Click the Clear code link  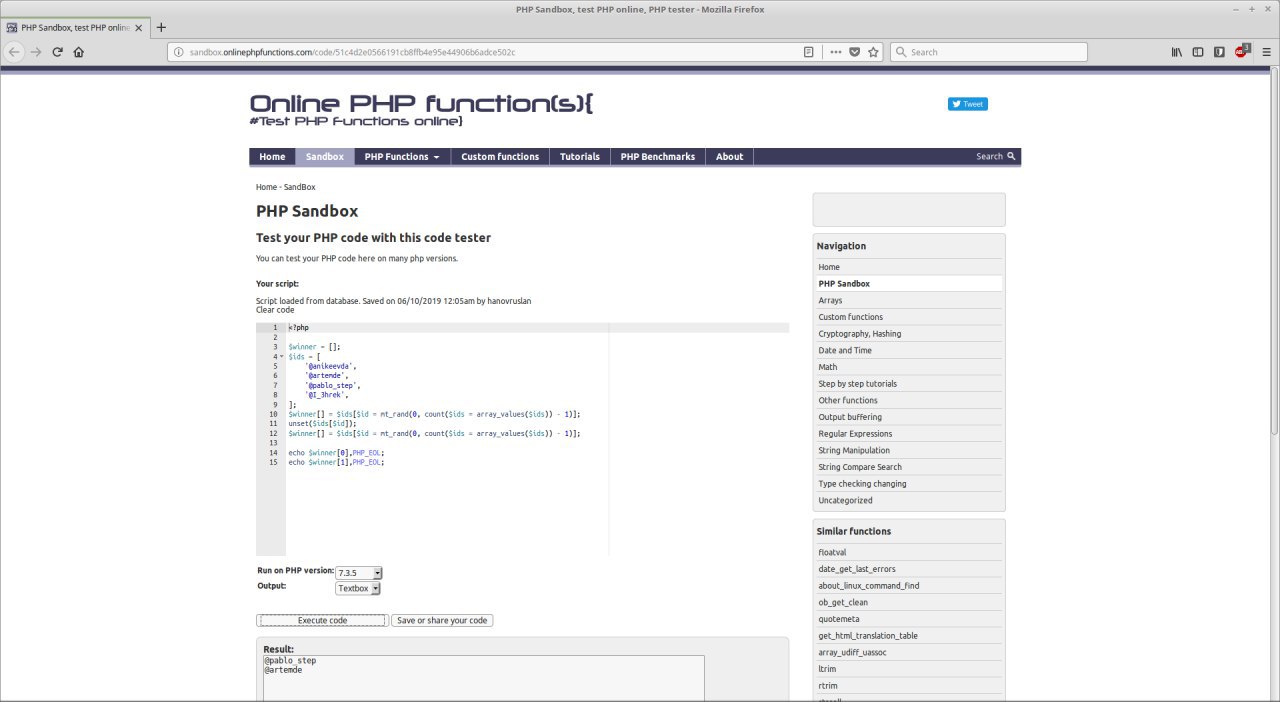[275, 310]
